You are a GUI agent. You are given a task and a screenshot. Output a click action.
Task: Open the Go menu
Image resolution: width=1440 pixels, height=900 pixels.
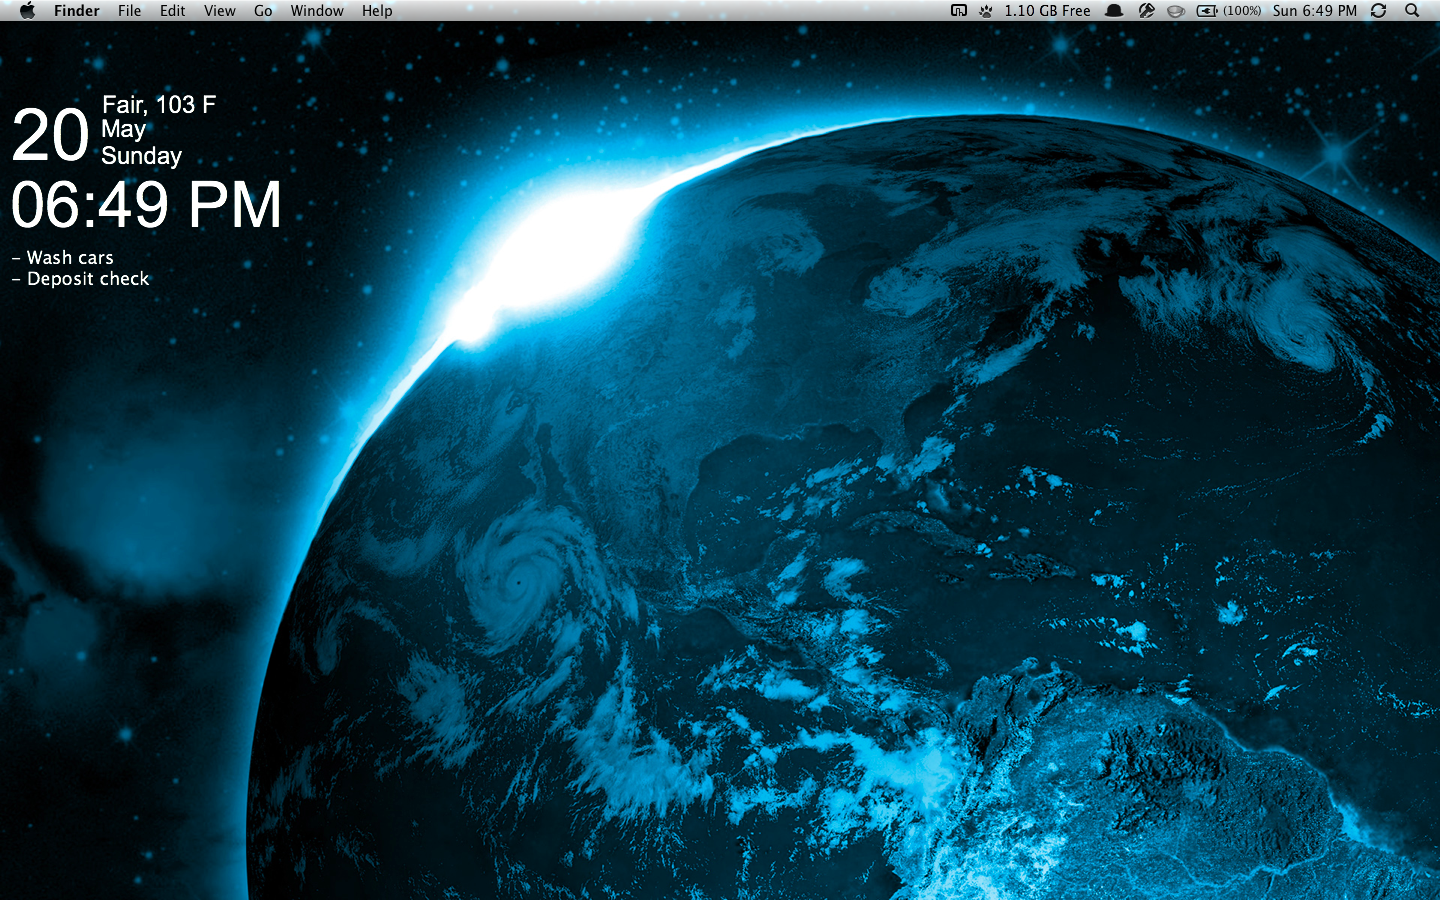click(x=263, y=11)
